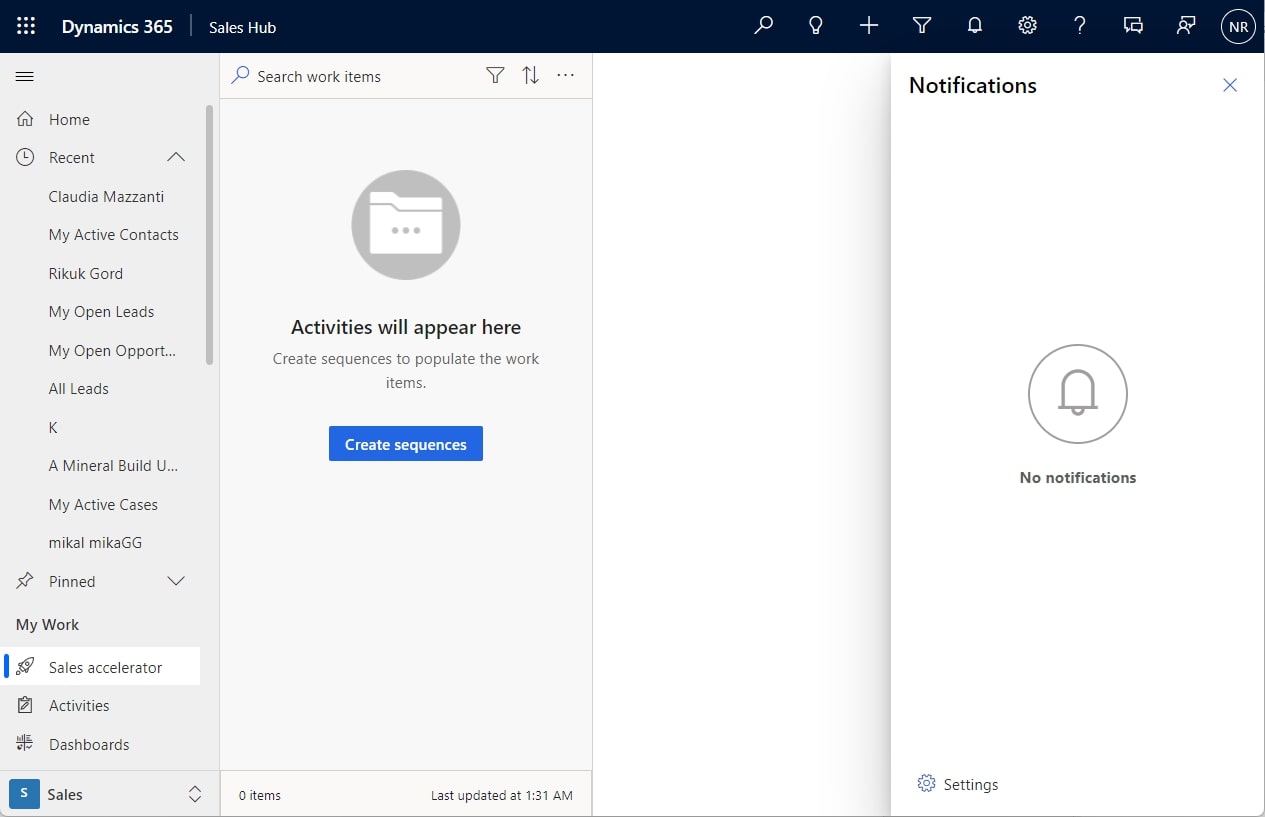Screen dimensions: 1265x817
Task: Expand the Pinned section chevron
Action: click(x=176, y=582)
